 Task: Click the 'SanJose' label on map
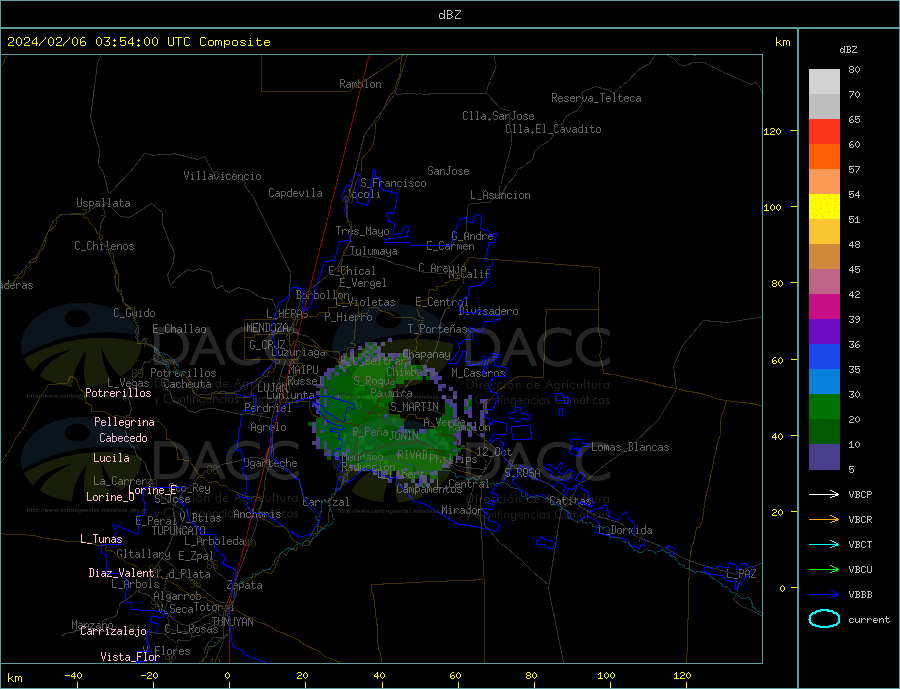click(448, 171)
